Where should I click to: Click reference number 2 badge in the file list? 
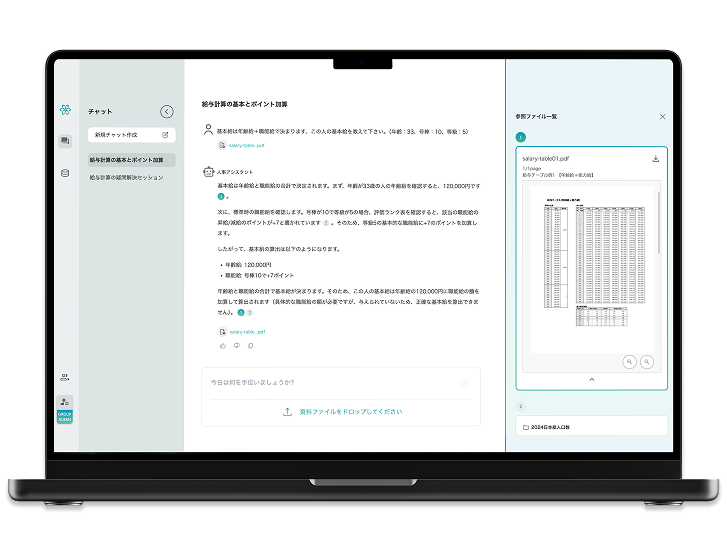(521, 407)
